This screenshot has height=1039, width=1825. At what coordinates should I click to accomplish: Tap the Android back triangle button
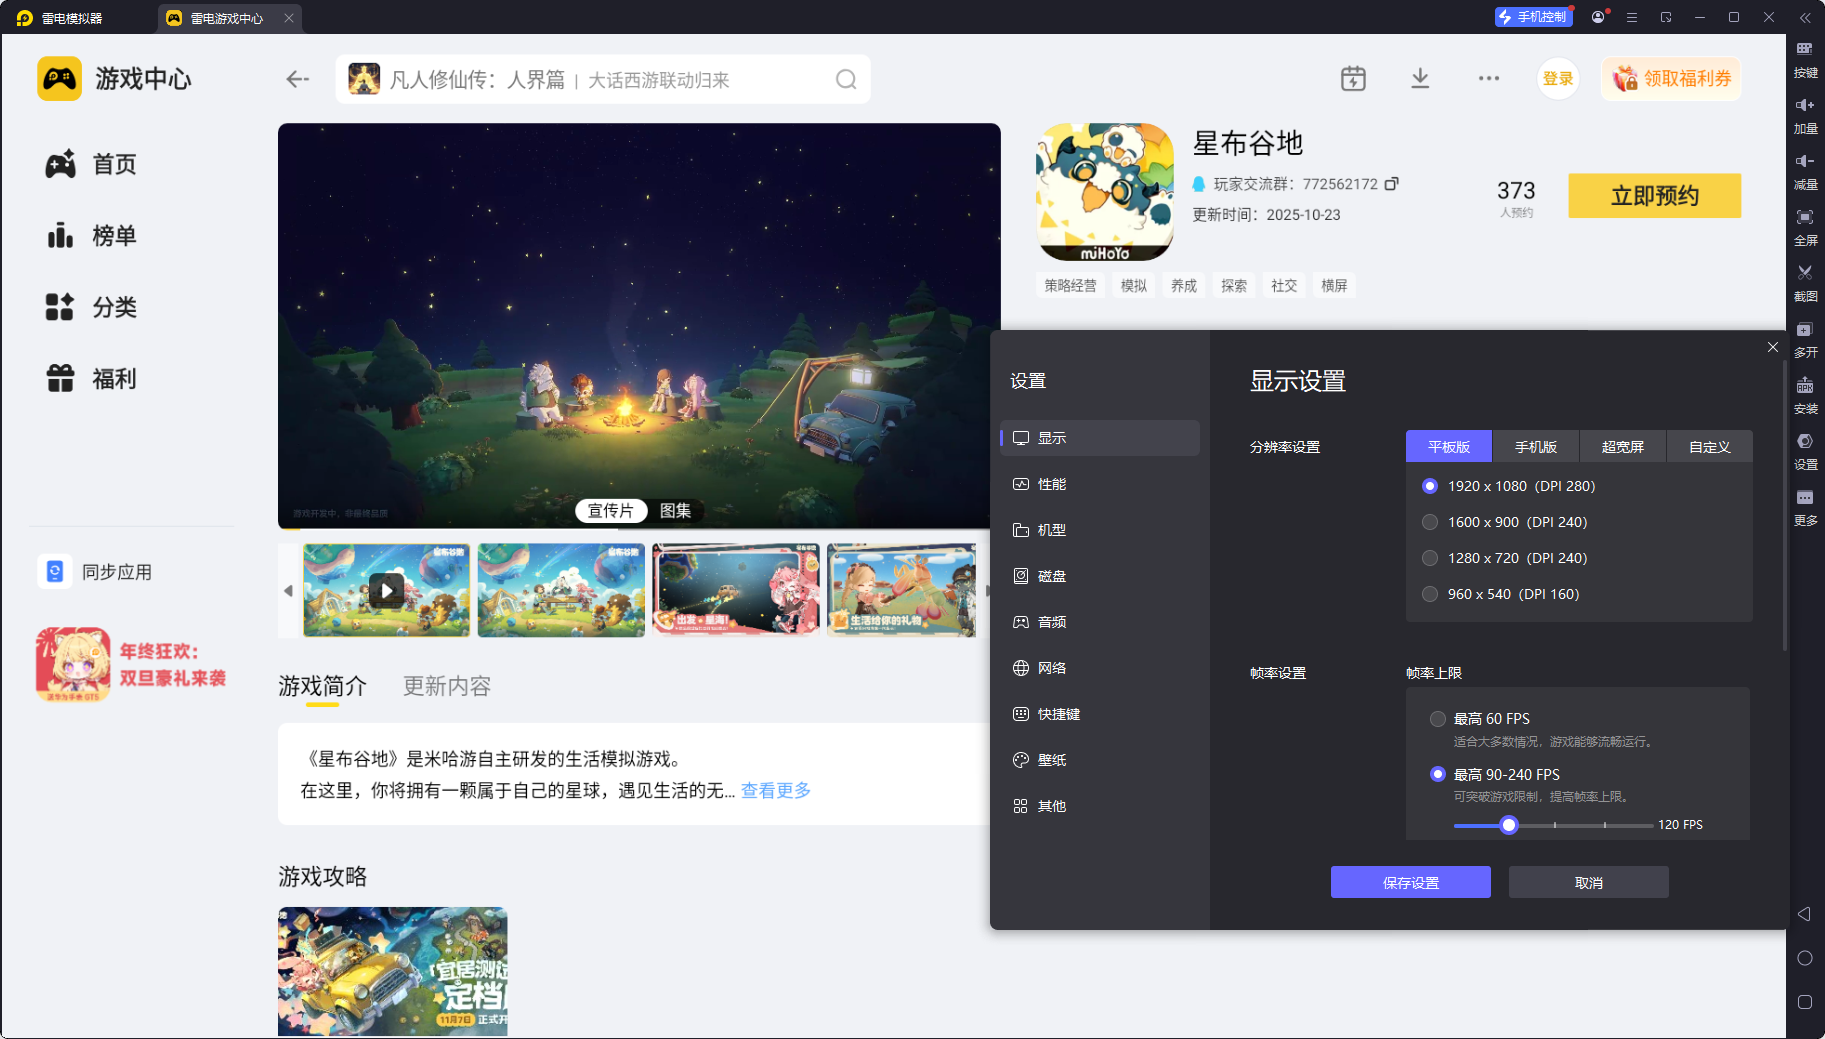click(1805, 914)
